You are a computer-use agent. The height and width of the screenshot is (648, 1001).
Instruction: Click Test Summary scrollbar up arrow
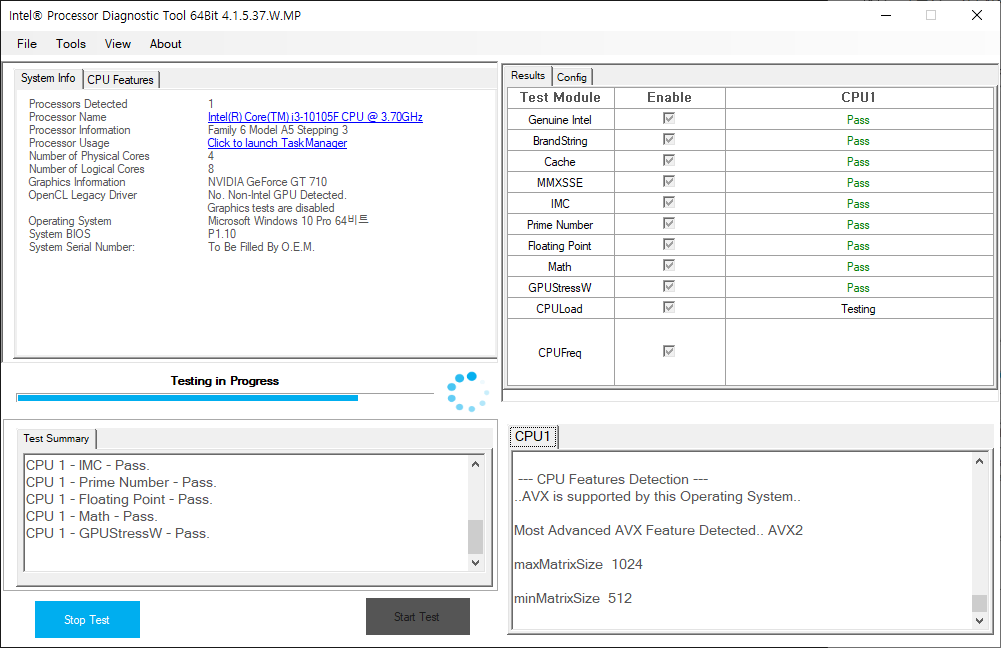[475, 464]
